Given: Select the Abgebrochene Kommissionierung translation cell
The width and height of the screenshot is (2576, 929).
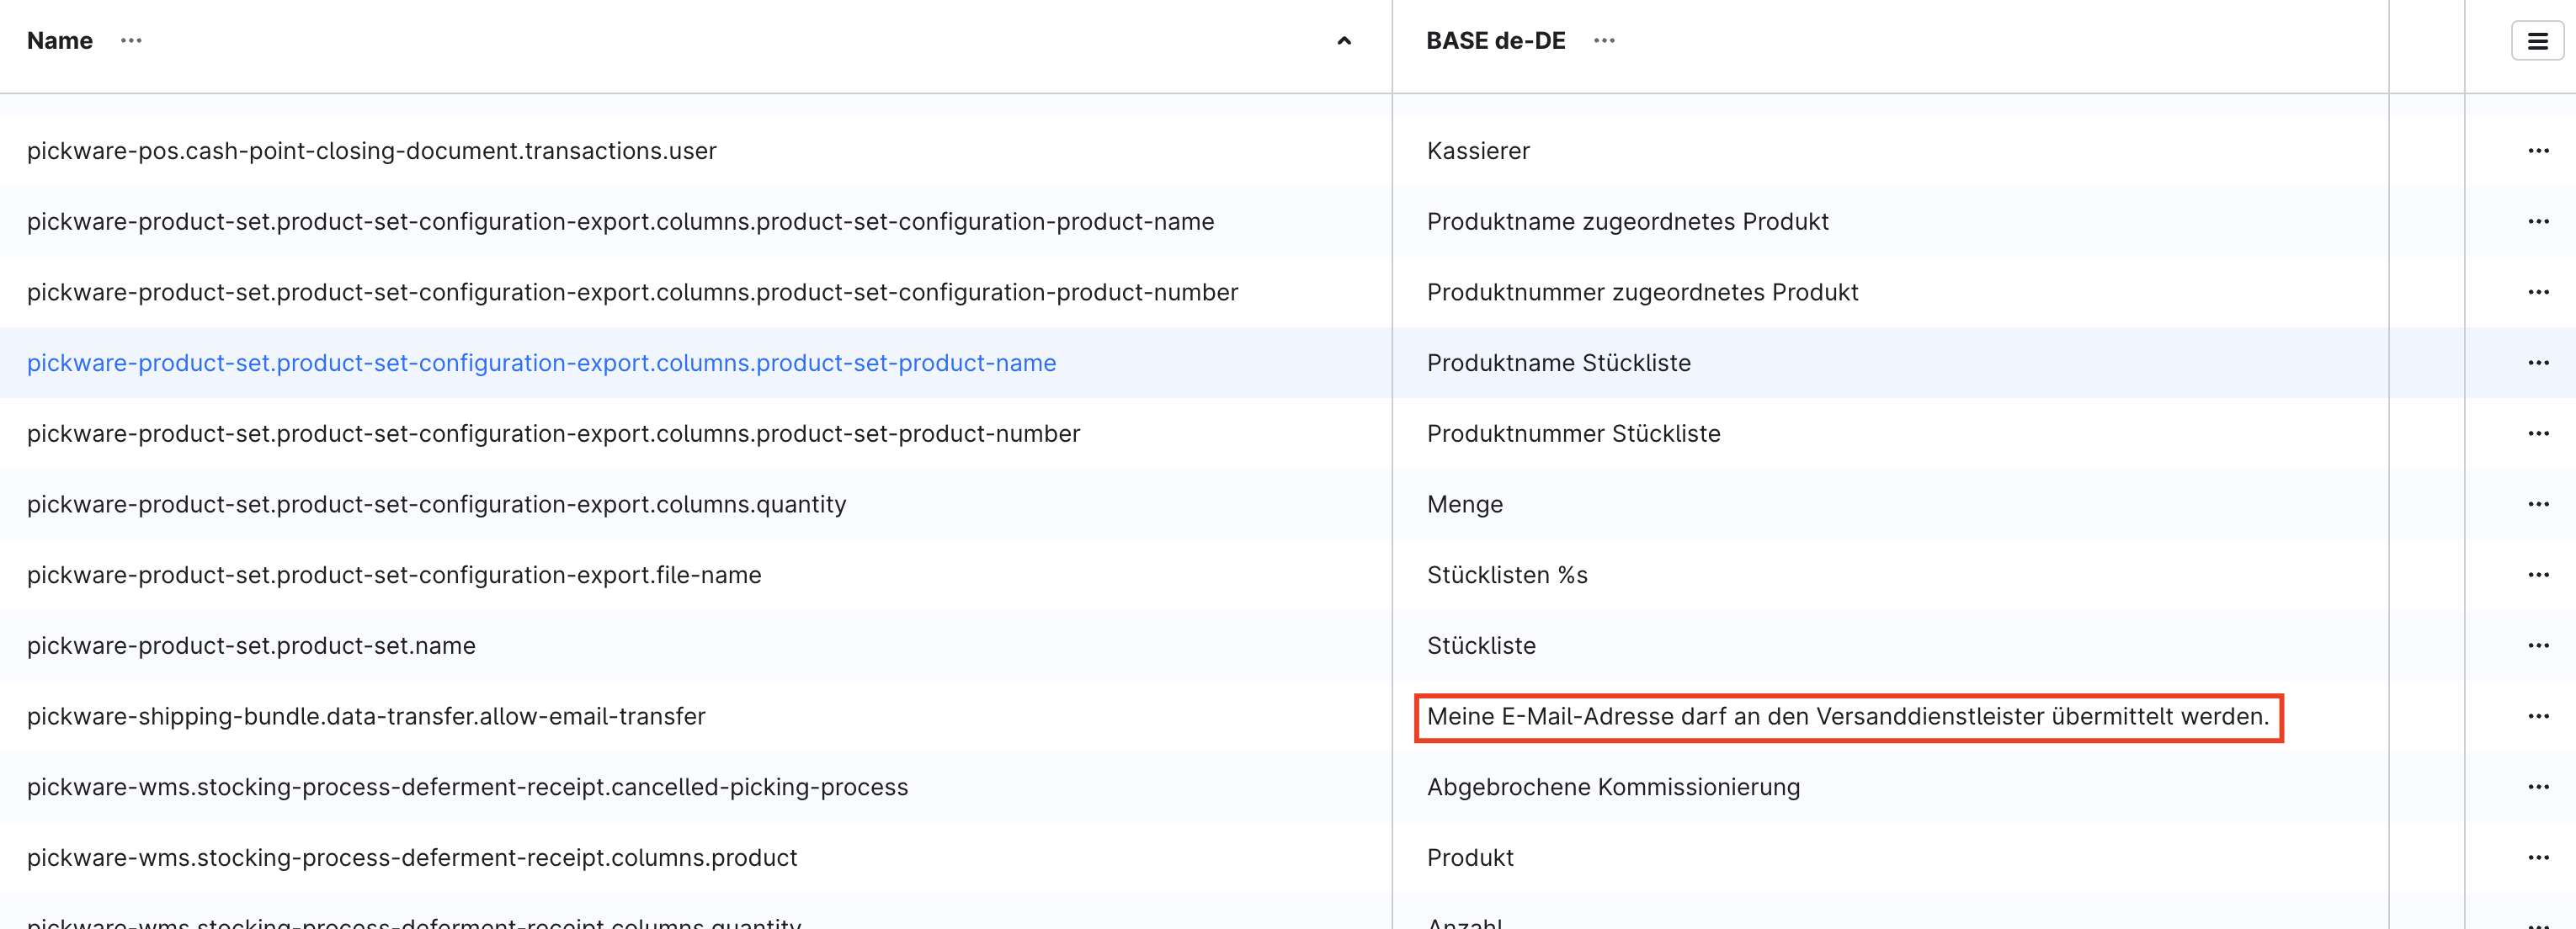Looking at the screenshot, I should pos(1613,787).
